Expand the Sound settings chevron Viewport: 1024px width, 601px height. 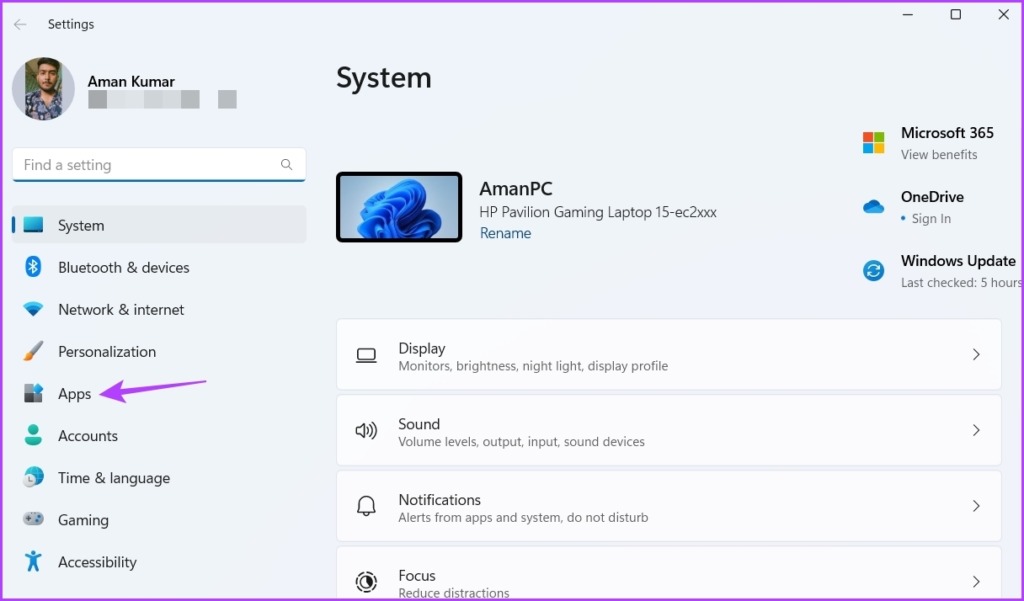pyautogui.click(x=977, y=430)
